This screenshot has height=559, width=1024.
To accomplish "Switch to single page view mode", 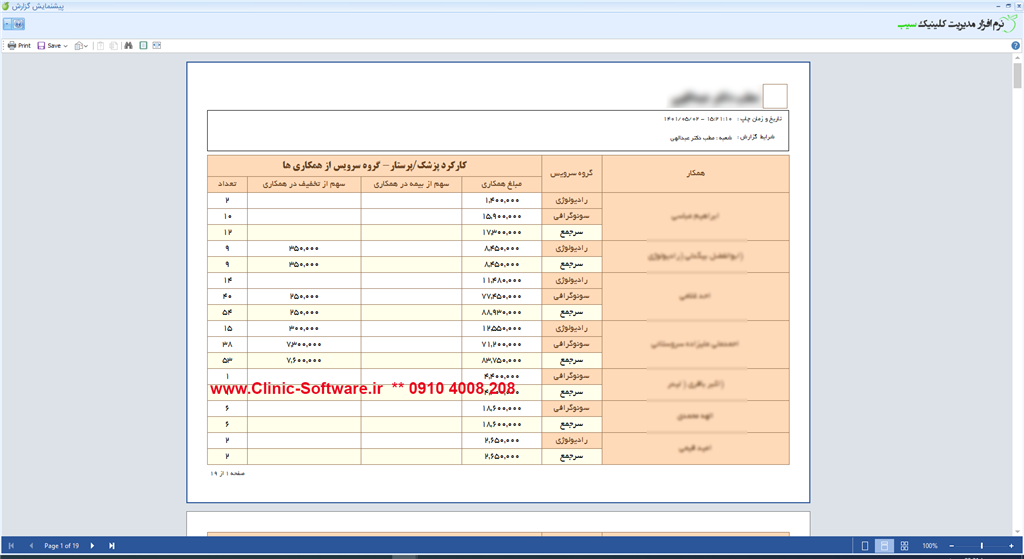I will click(x=865, y=545).
